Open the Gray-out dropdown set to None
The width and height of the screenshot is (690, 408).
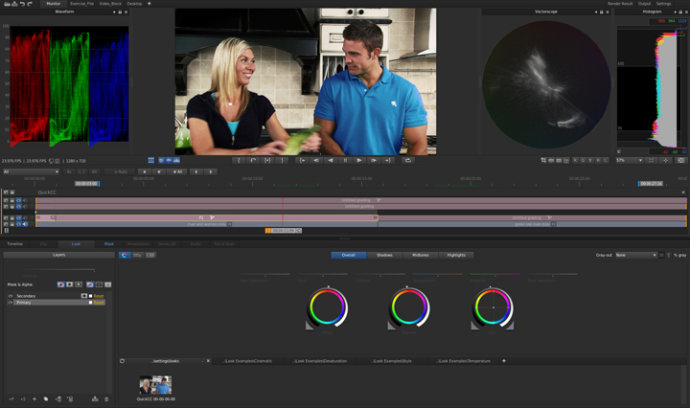[636, 255]
